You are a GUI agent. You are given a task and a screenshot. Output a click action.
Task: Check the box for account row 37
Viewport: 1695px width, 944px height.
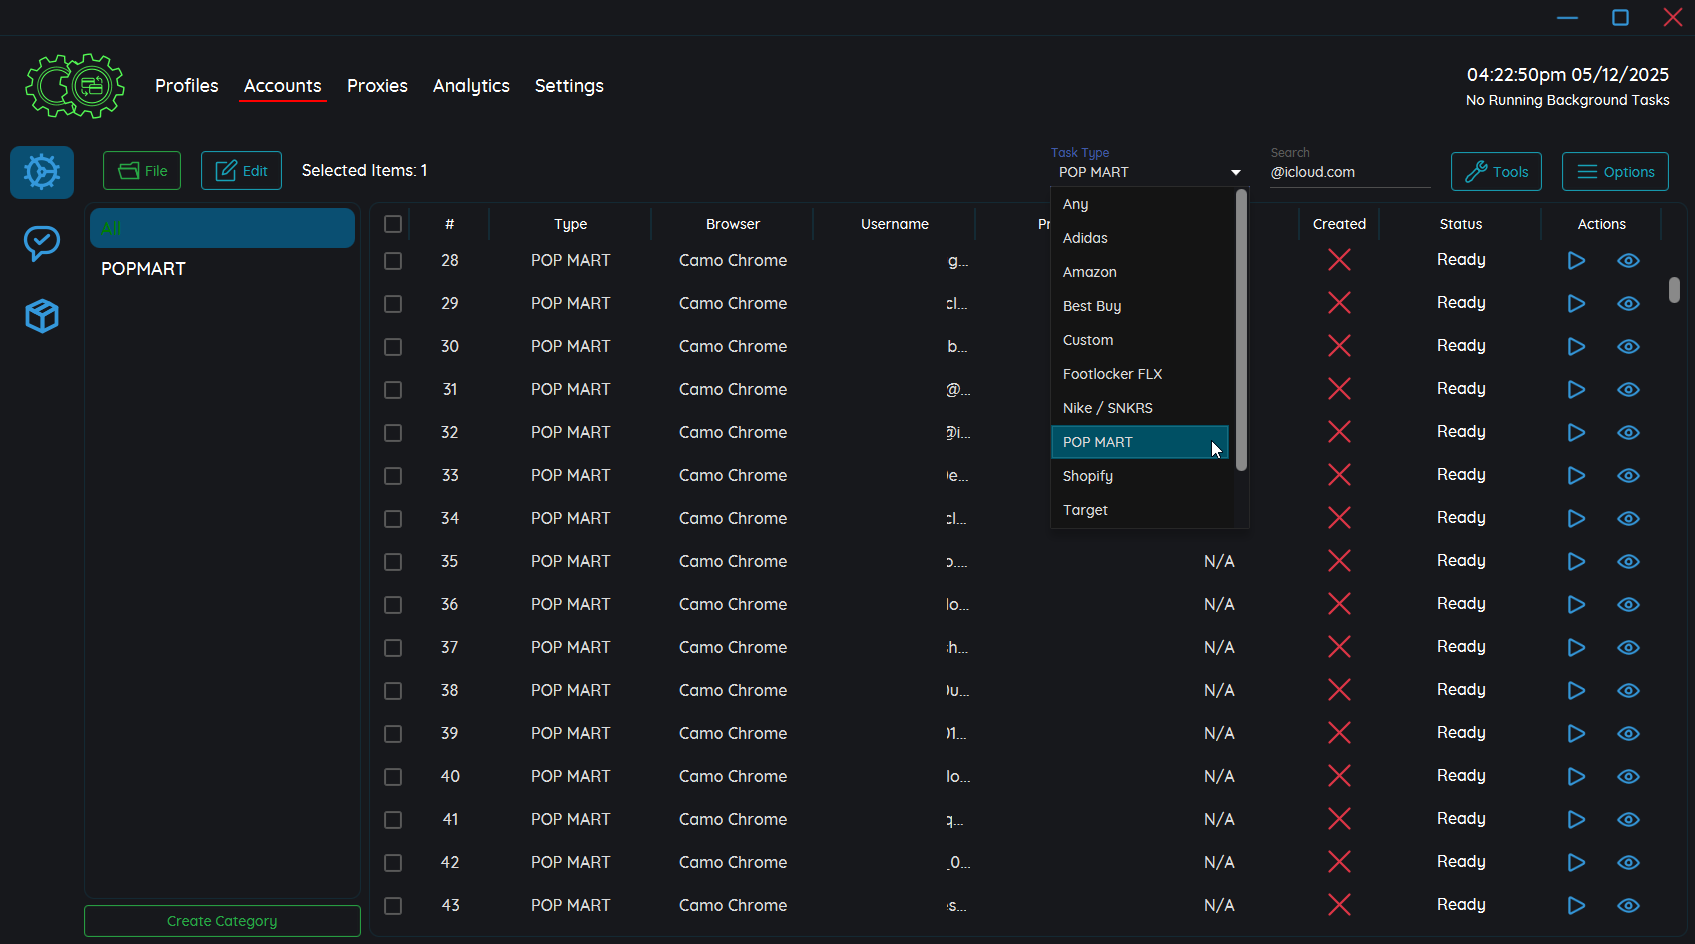tap(393, 647)
